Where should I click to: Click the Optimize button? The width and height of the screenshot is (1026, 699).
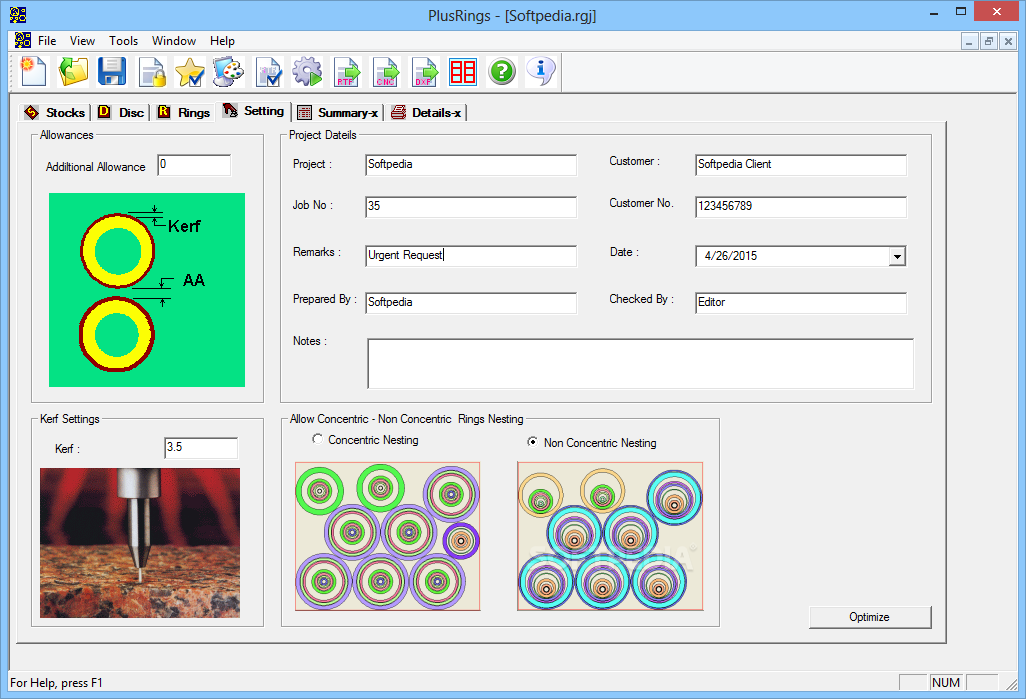[x=870, y=617]
